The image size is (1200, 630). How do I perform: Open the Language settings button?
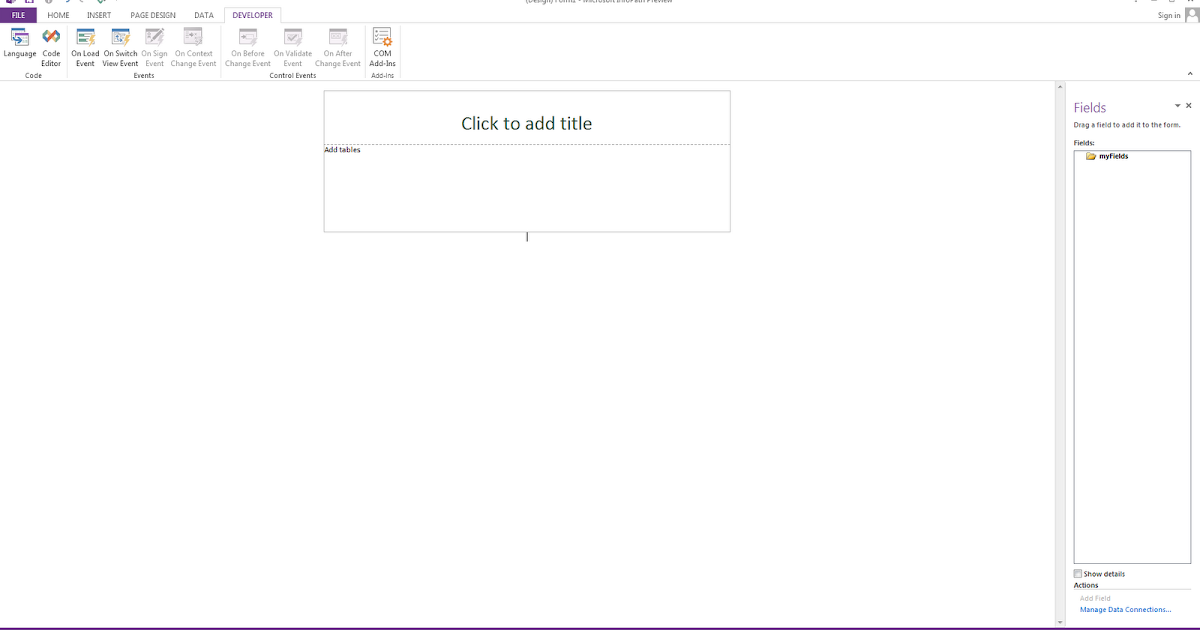(20, 47)
